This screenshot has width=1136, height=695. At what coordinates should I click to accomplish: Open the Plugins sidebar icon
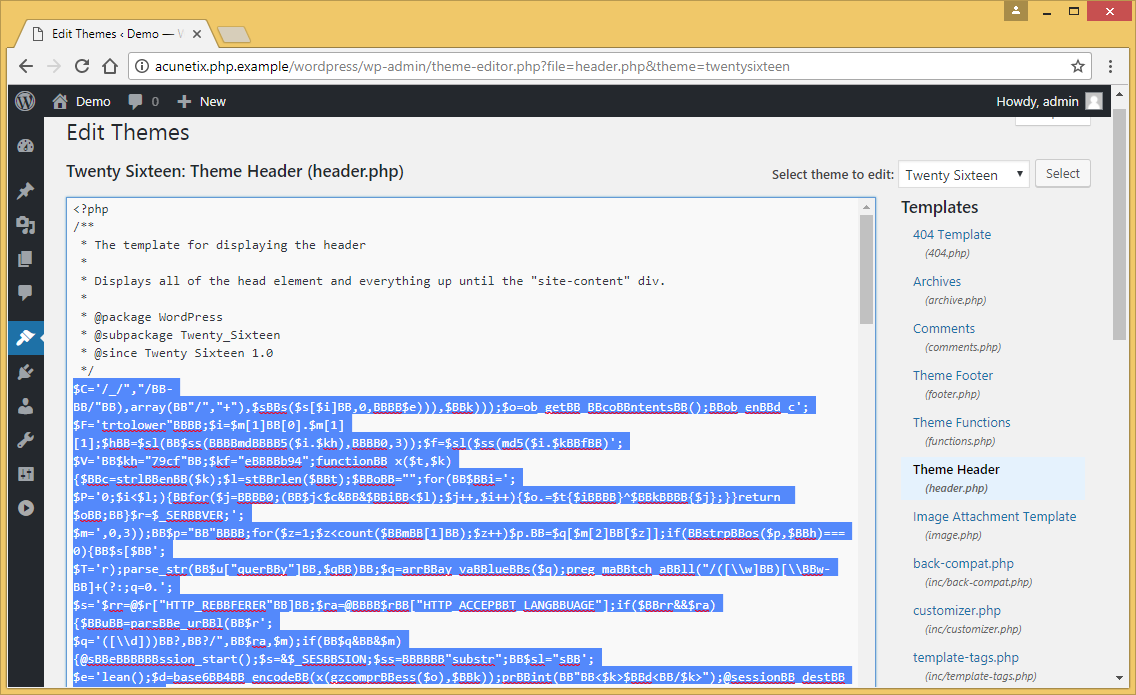point(25,372)
